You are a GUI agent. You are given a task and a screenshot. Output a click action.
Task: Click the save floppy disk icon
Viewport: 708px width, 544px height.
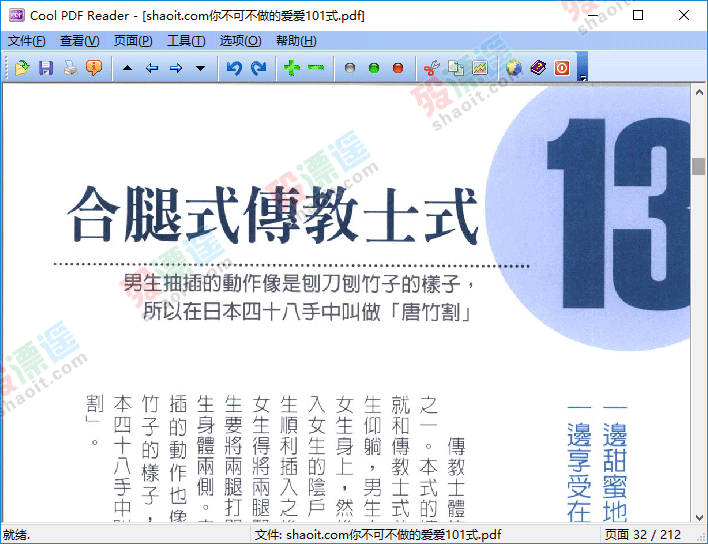click(46, 68)
